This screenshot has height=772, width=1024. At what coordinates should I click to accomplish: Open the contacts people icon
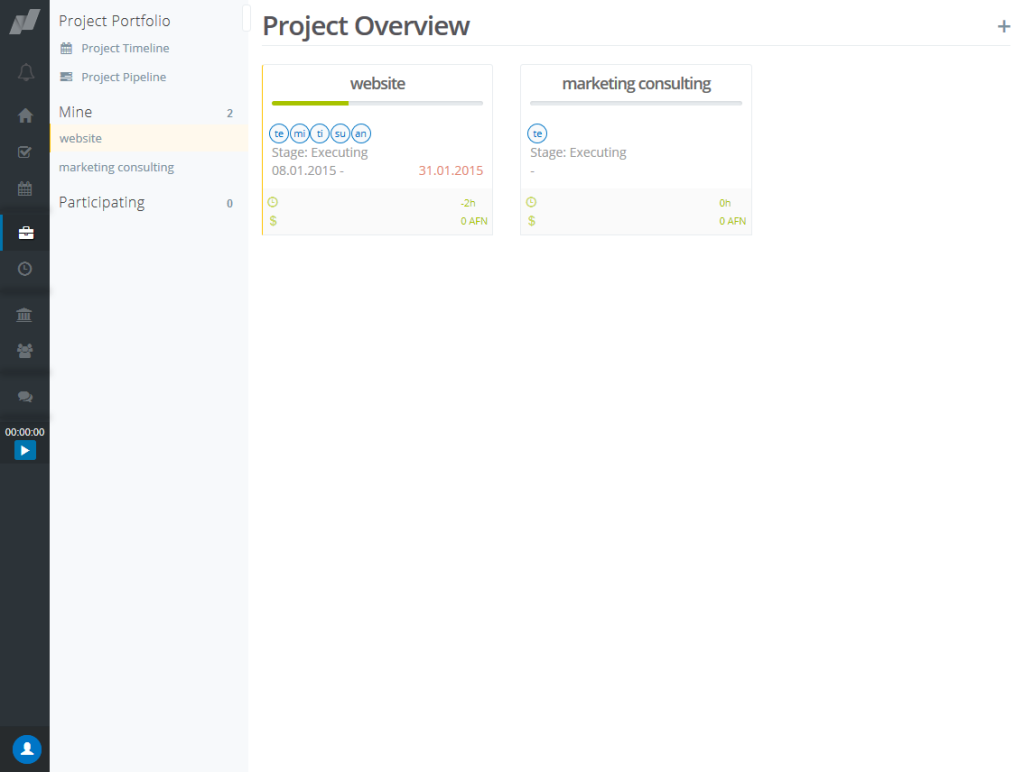[x=25, y=351]
